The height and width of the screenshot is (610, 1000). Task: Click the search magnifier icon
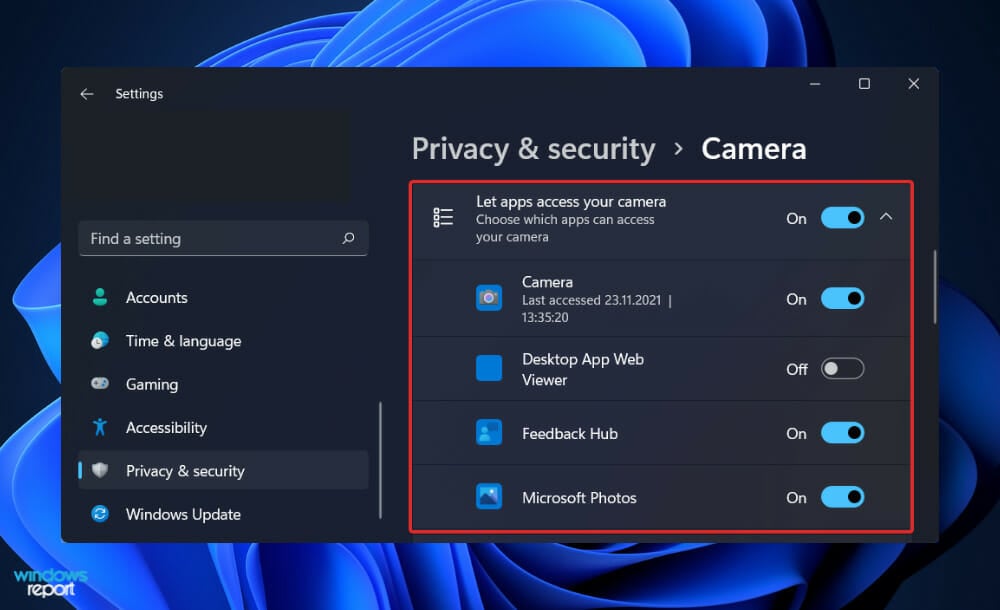tap(348, 239)
